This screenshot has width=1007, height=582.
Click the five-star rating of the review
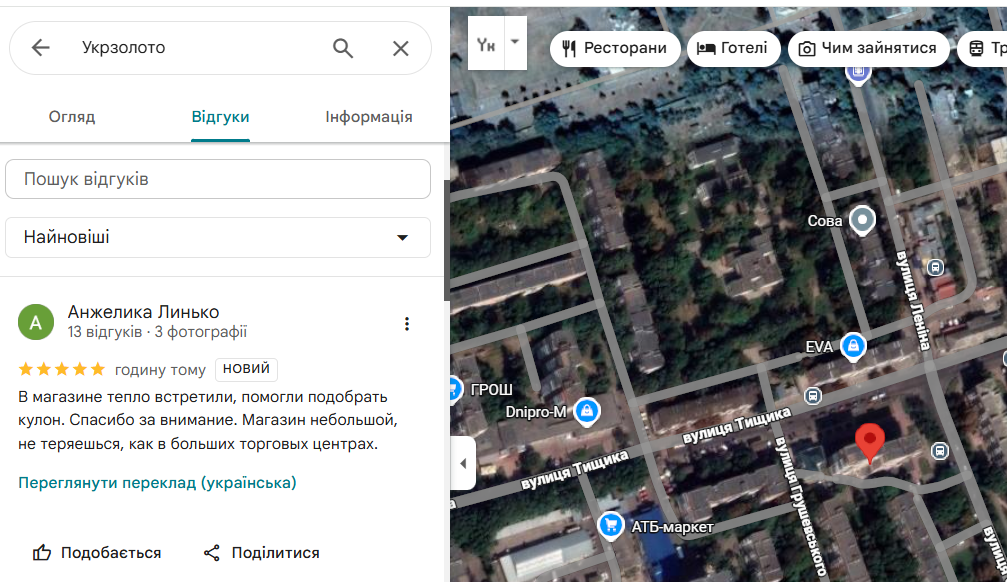[62, 369]
